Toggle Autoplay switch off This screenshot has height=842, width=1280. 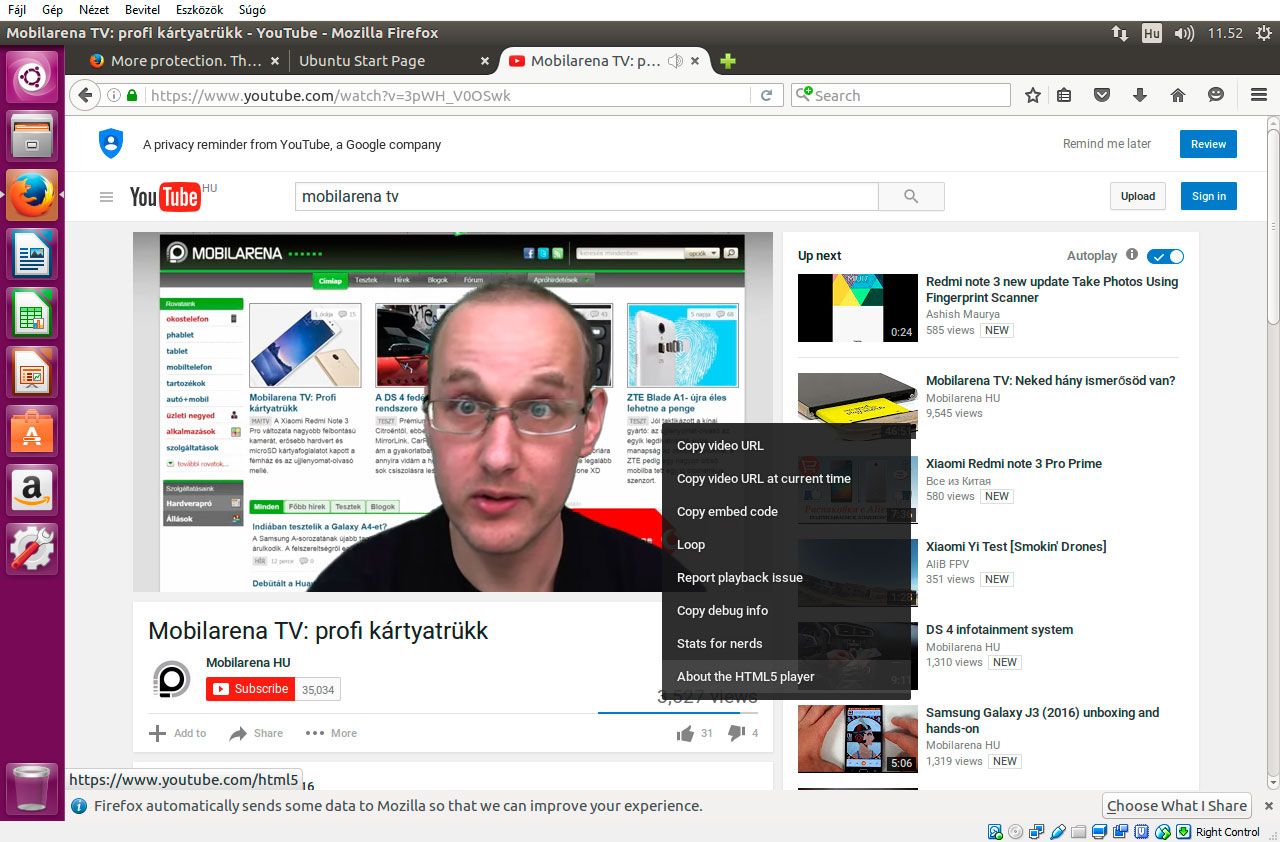pyautogui.click(x=1165, y=256)
